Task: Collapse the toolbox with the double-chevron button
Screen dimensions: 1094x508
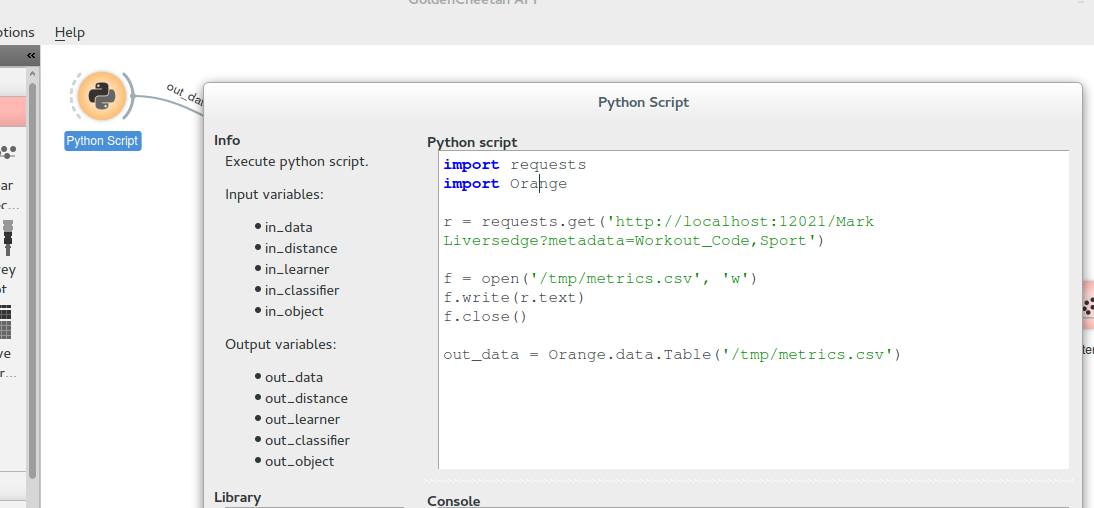Action: coord(31,56)
